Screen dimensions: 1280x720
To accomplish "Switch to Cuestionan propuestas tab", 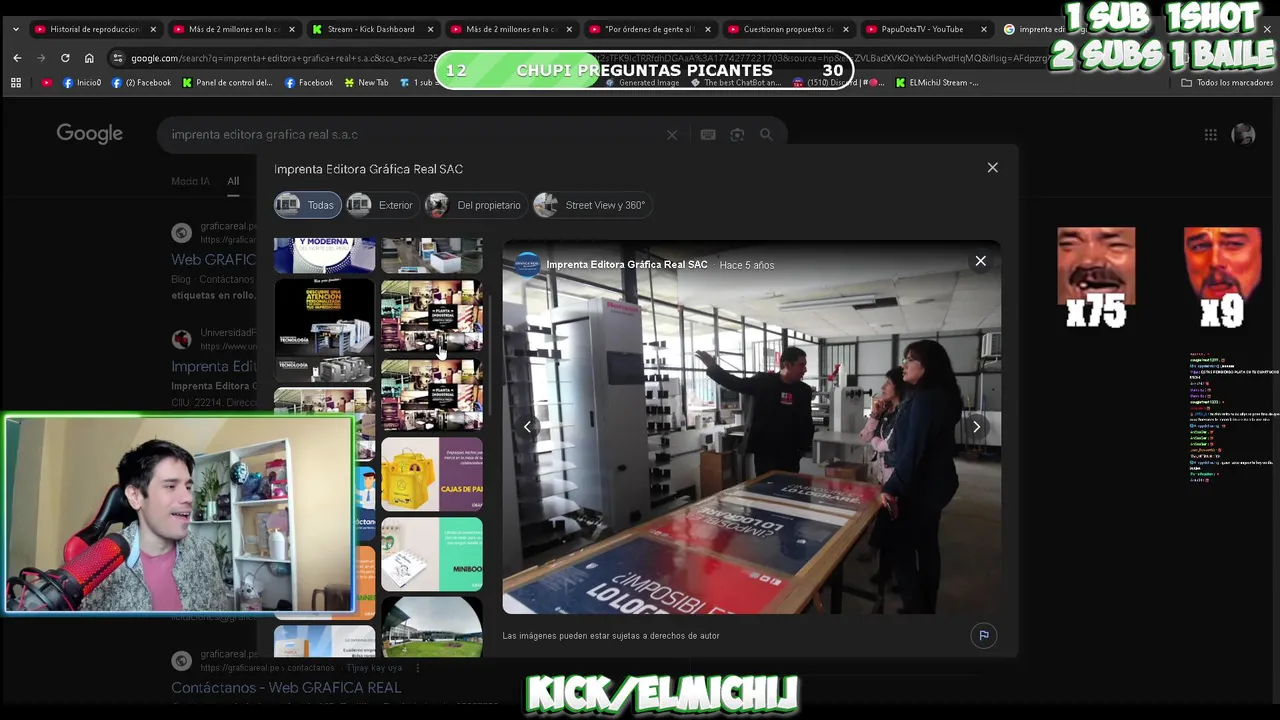I will [x=787, y=29].
